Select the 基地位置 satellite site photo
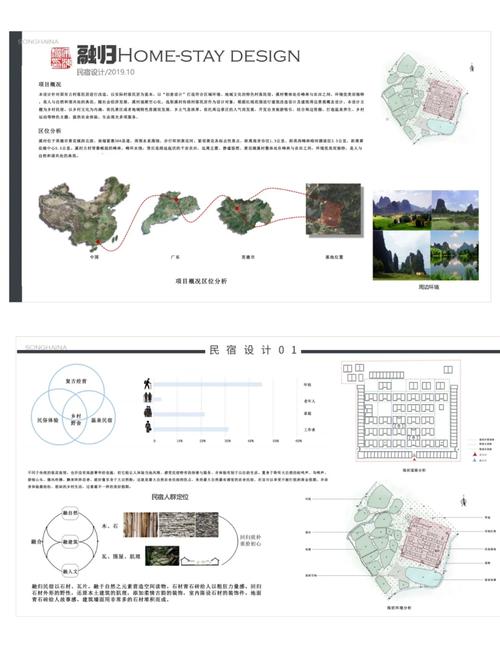This screenshot has height=653, width=500. point(333,209)
